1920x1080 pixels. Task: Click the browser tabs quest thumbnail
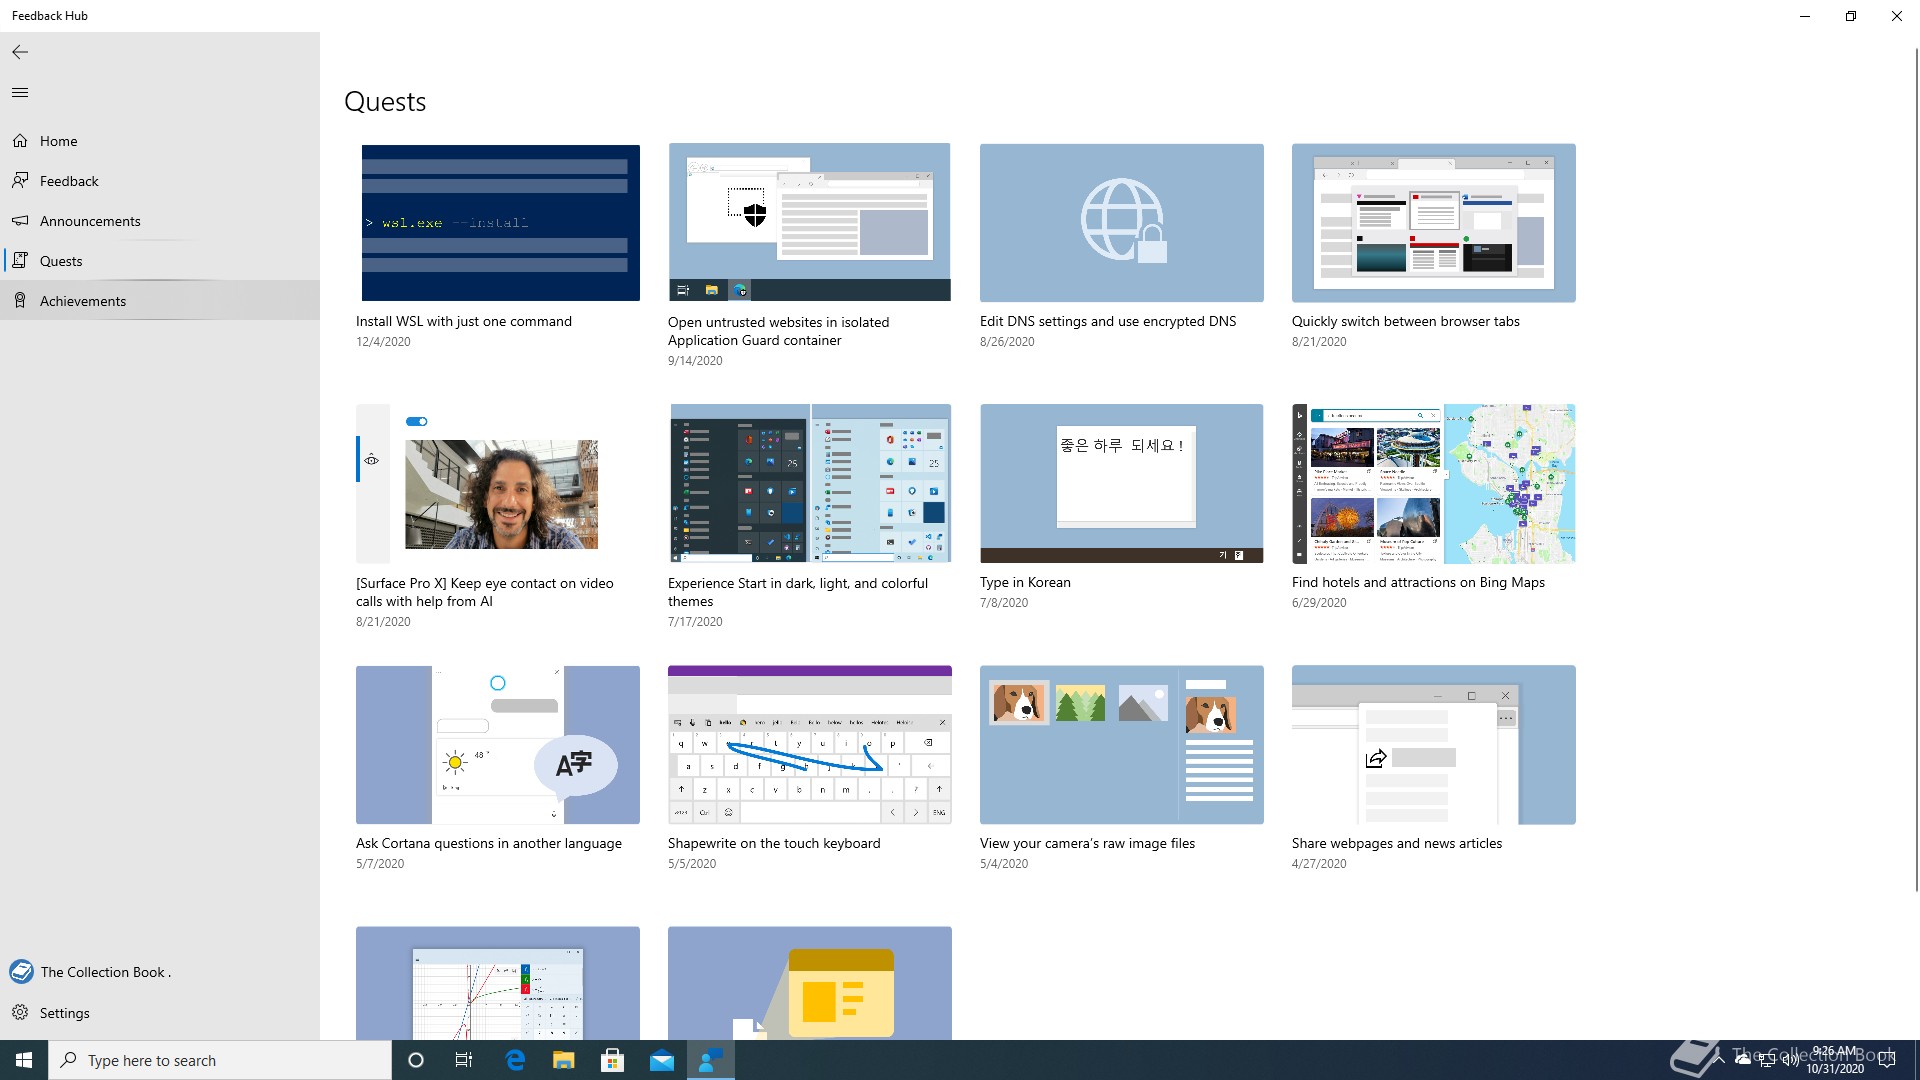[1434, 223]
